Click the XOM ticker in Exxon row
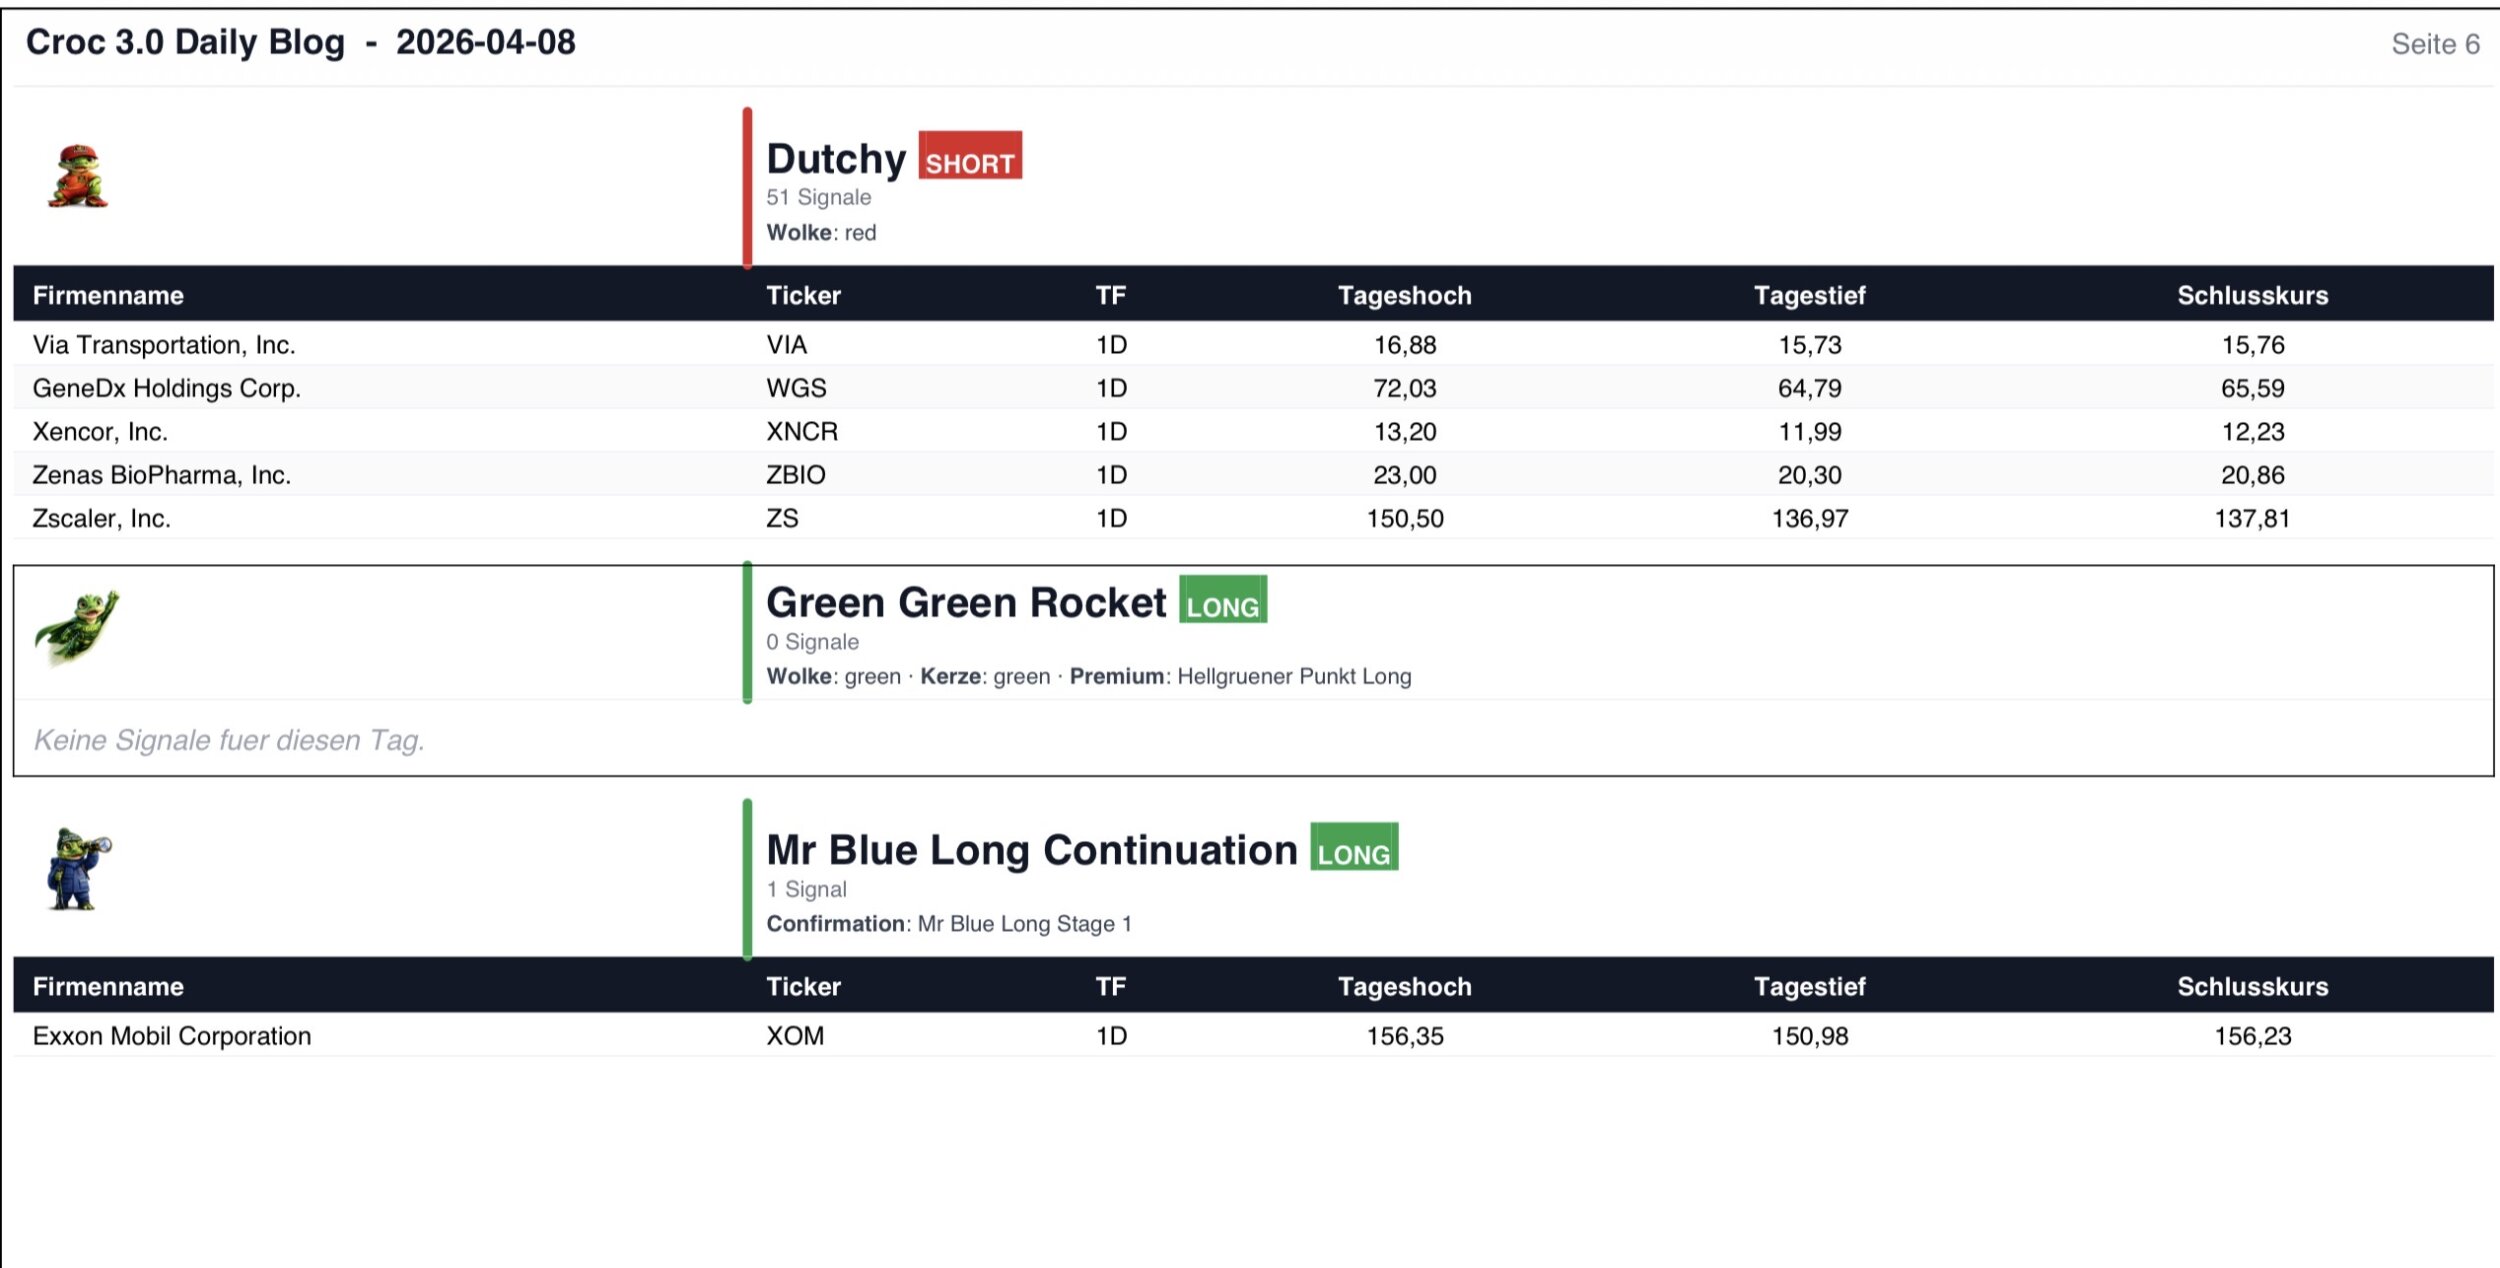This screenshot has height=1268, width=2500. point(795,1036)
